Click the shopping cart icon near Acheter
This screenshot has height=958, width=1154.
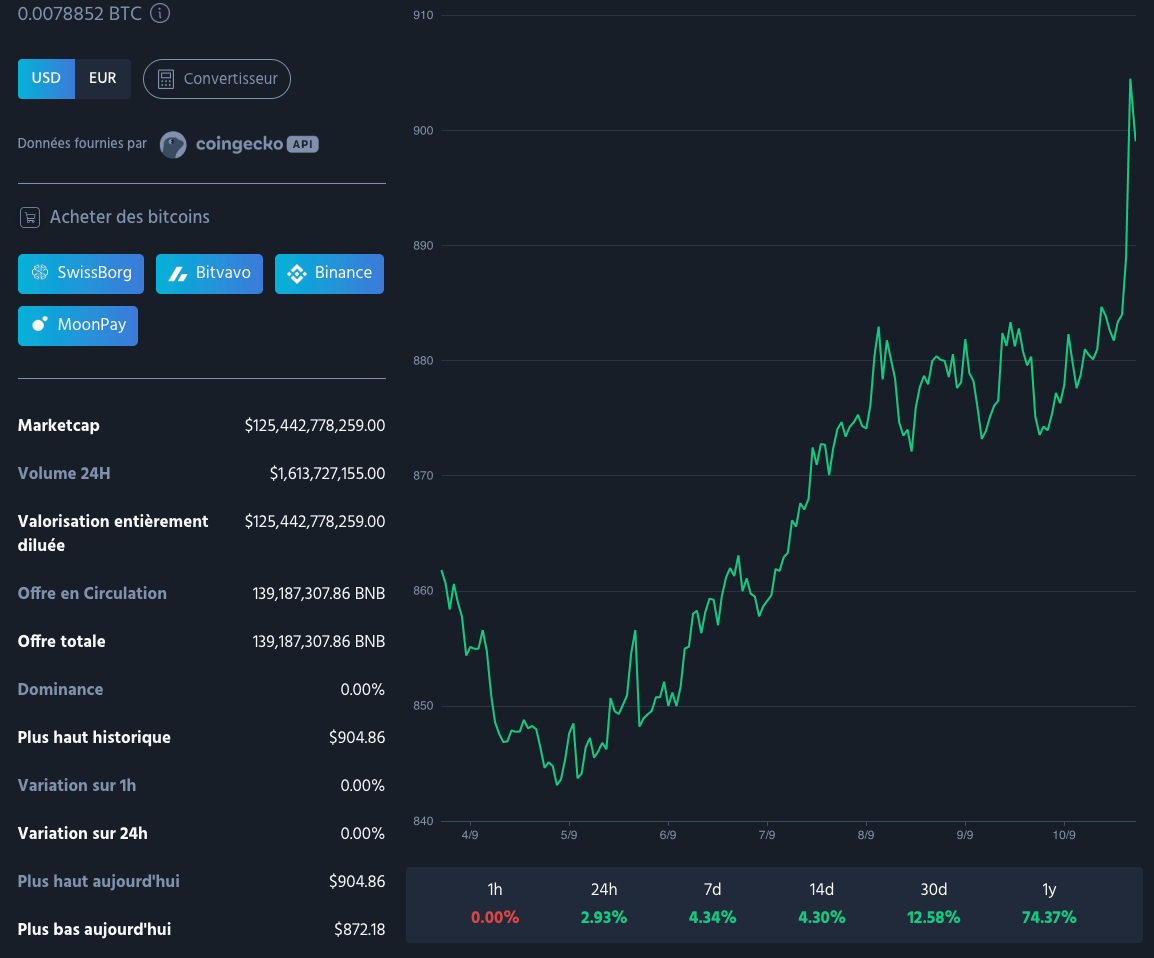[30, 217]
